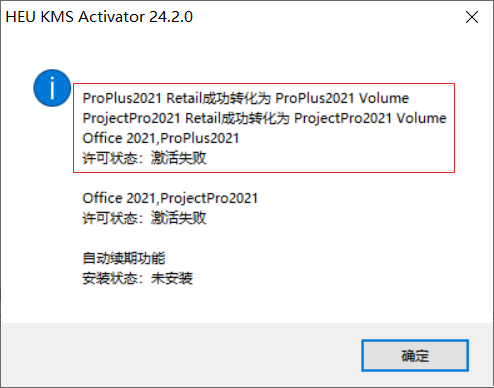Select the ProPlus2021 Retail conversion line
Image resolution: width=494 pixels, height=388 pixels.
[x=246, y=98]
